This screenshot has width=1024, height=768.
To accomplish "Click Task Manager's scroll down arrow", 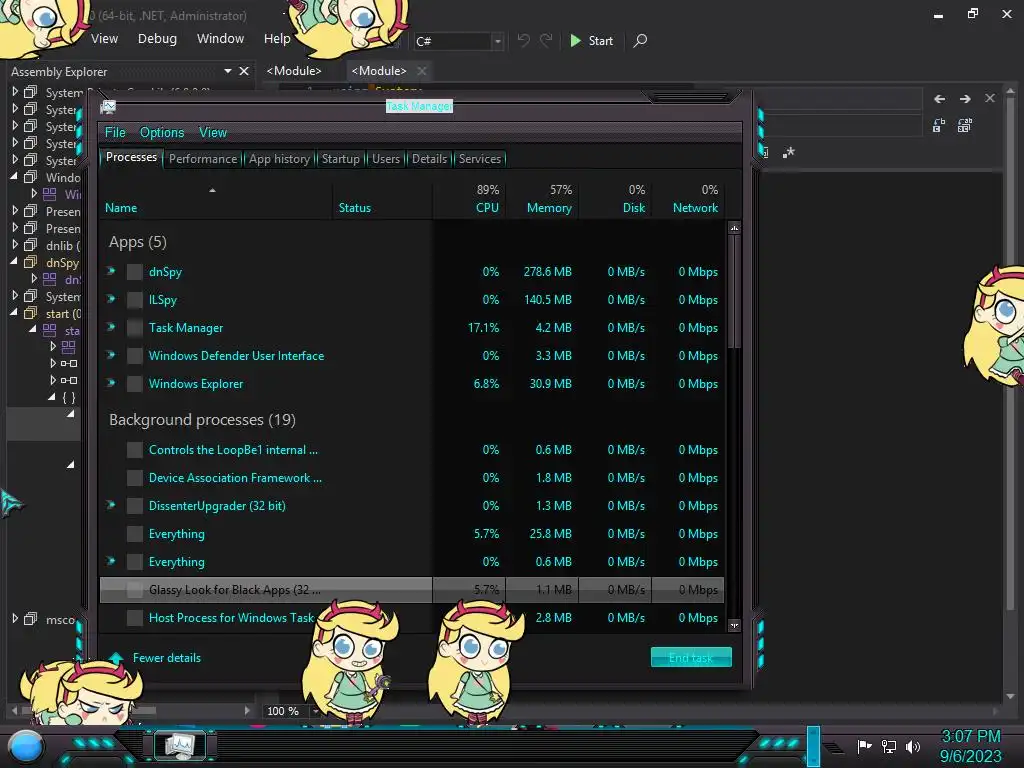I will click(x=734, y=625).
